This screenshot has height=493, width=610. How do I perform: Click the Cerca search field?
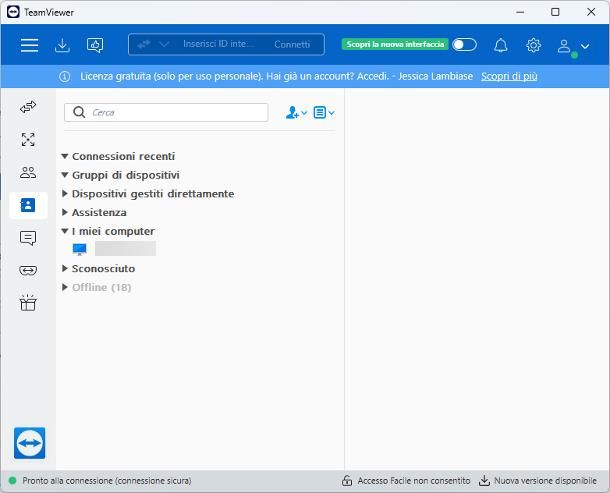click(166, 112)
